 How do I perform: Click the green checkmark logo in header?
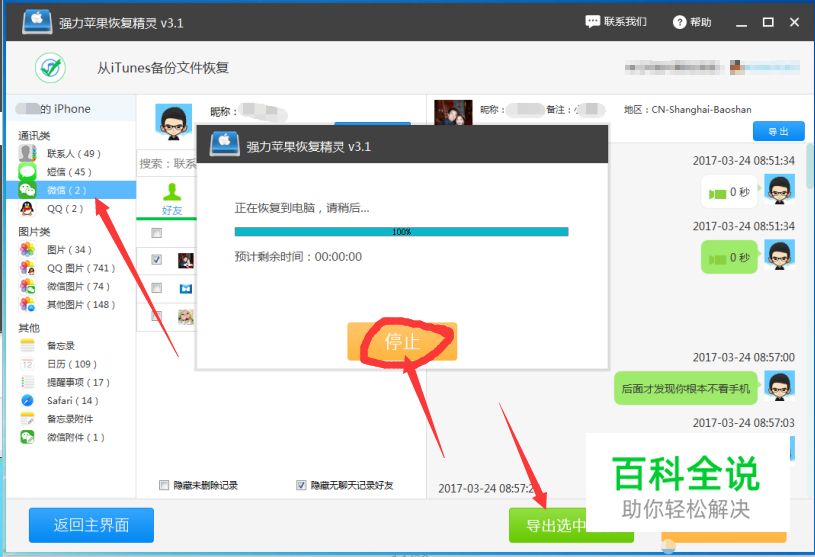50,68
